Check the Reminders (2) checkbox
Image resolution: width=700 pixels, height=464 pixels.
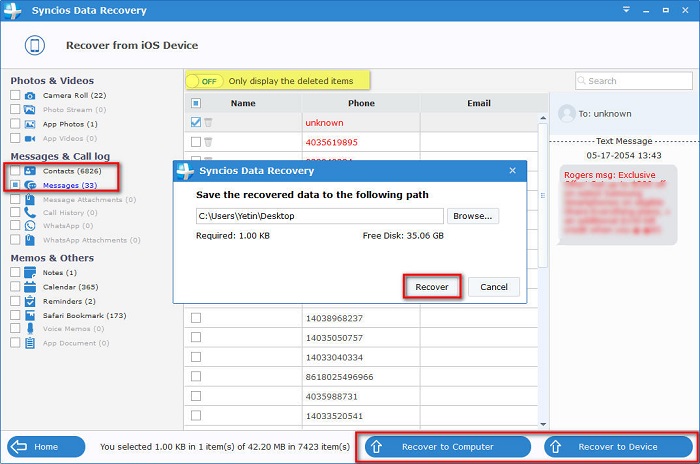point(15,301)
